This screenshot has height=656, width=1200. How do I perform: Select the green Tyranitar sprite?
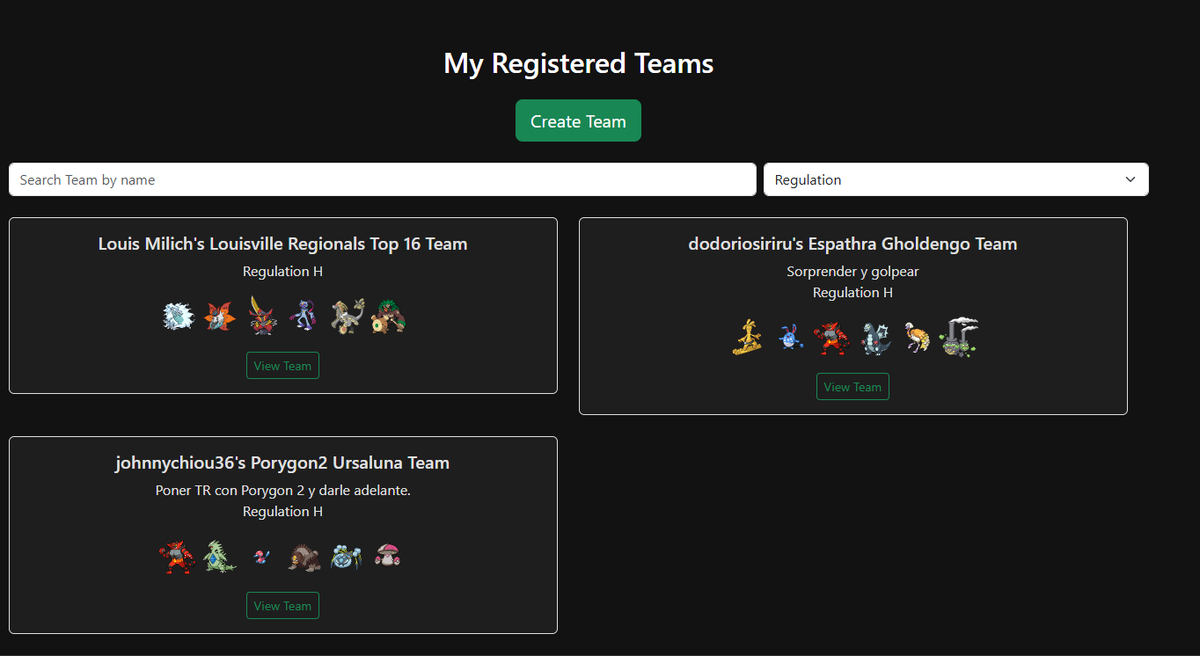220,557
